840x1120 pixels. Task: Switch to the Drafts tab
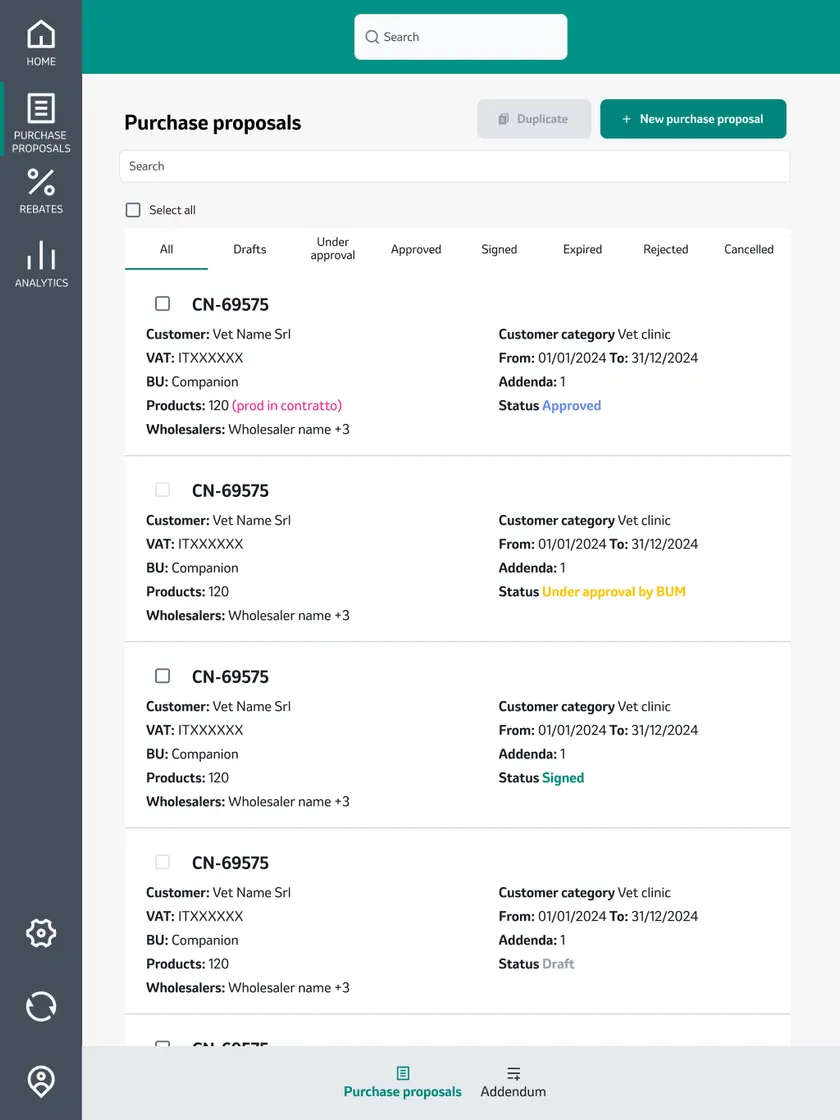249,249
